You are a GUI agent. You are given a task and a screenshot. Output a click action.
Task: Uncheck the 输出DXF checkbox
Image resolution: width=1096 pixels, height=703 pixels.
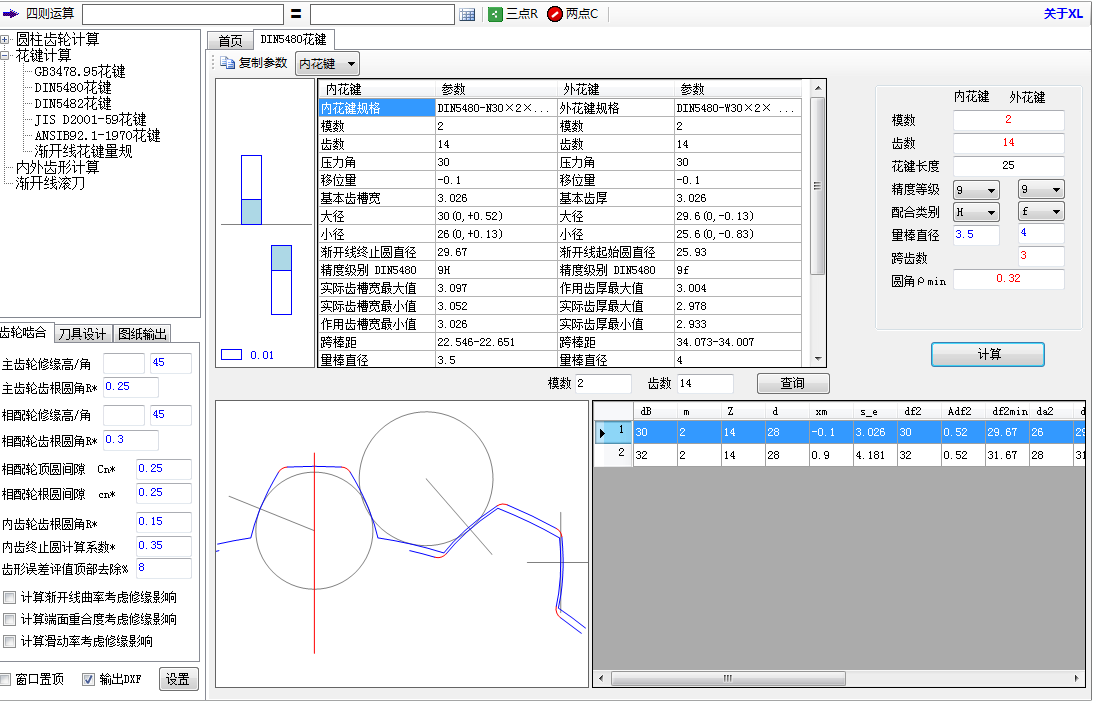pos(88,680)
